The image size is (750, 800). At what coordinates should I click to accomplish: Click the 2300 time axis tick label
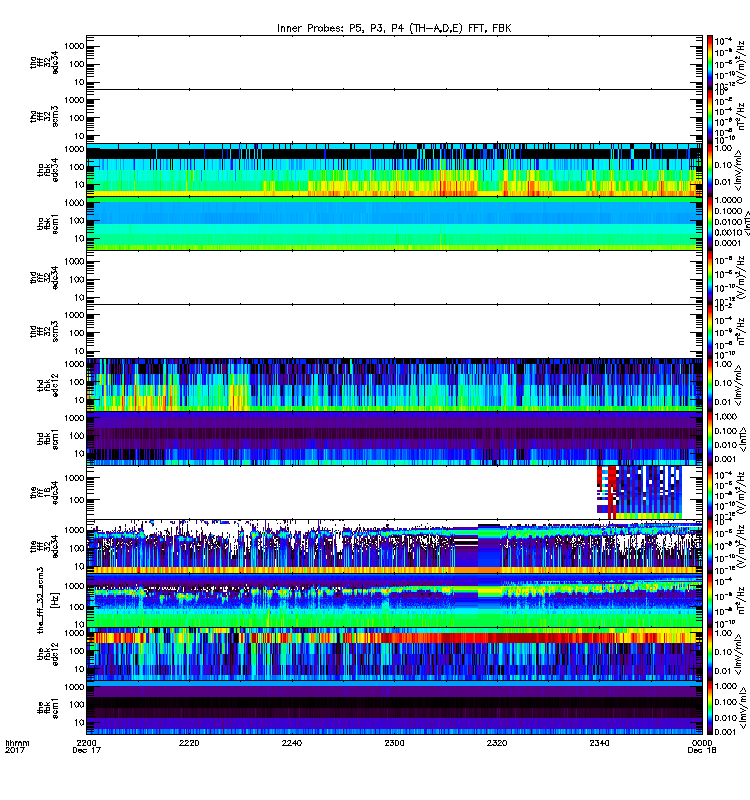coord(394,743)
